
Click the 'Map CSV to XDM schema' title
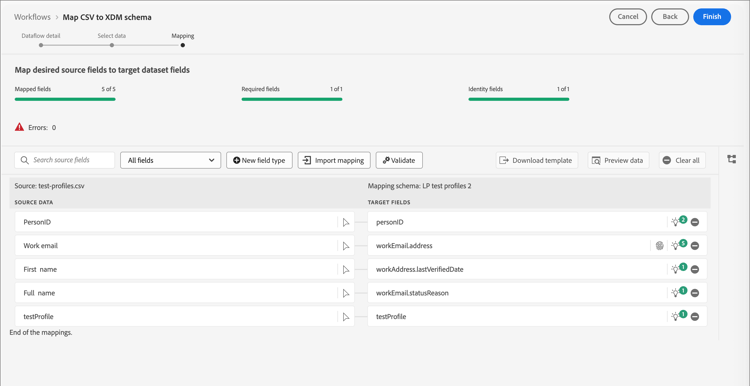click(107, 17)
